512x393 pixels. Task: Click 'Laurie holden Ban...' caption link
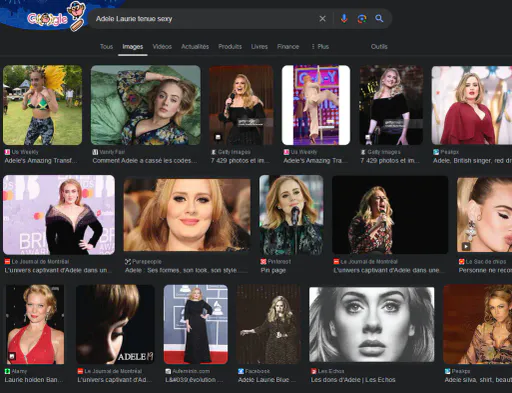pos(34,380)
